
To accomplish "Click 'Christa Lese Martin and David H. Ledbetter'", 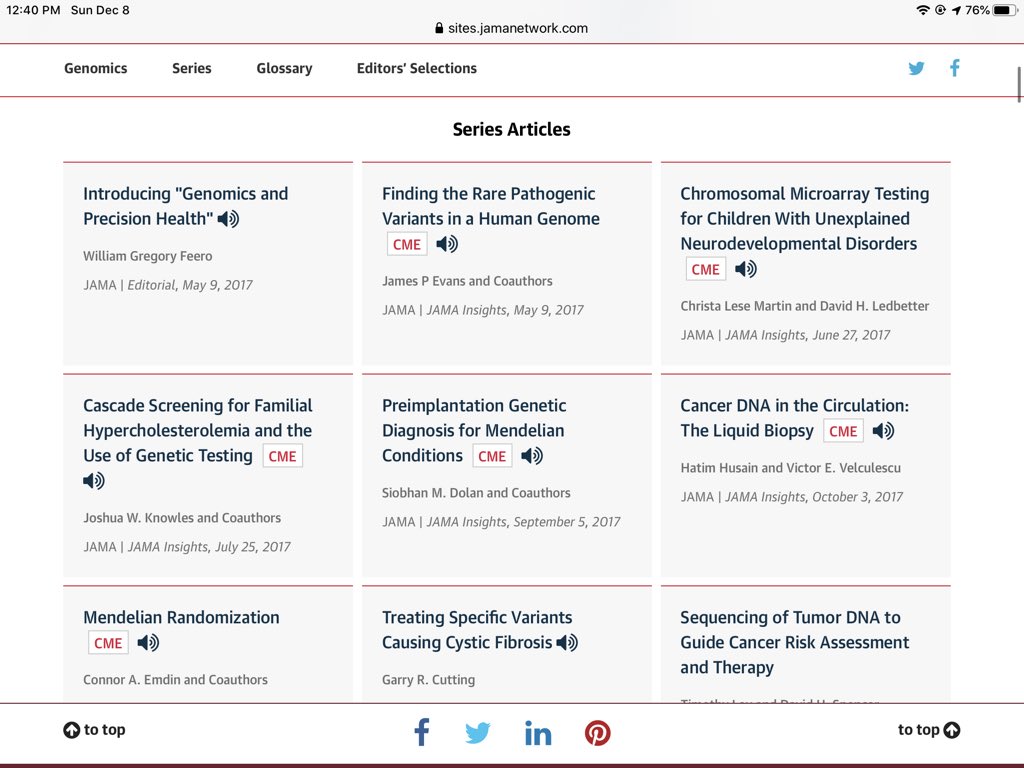I will click(x=805, y=306).
